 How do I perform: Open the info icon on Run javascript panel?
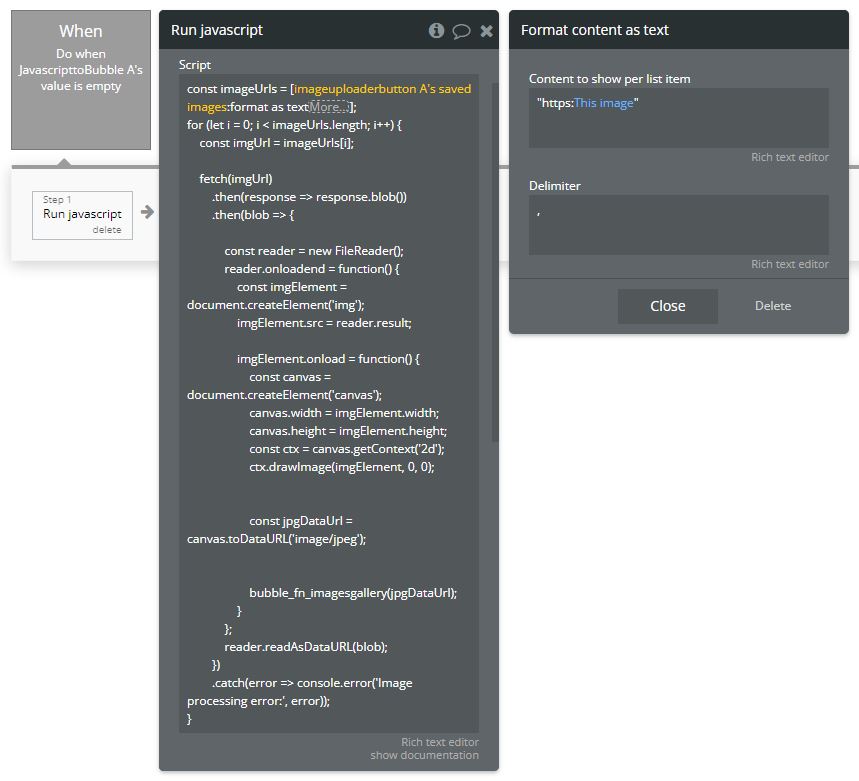(436, 30)
